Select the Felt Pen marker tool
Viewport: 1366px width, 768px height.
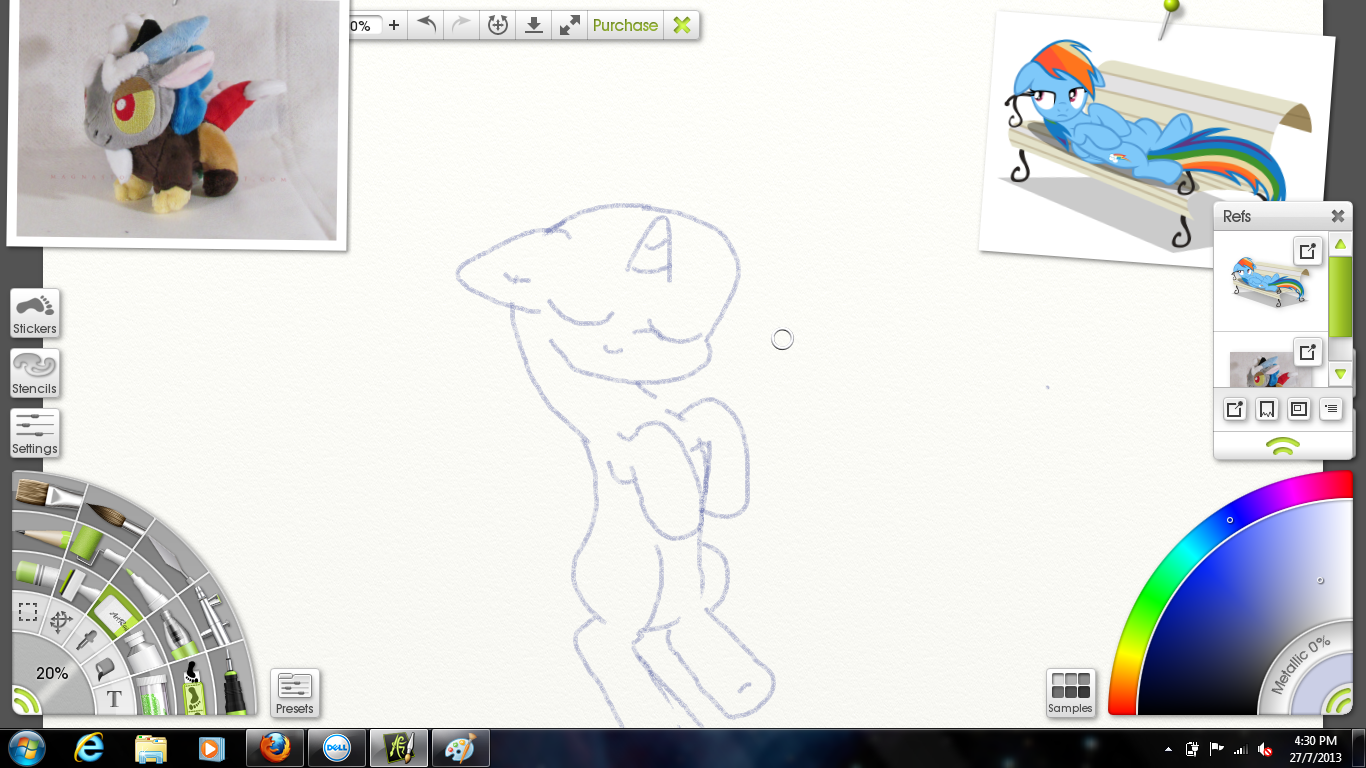(x=146, y=589)
